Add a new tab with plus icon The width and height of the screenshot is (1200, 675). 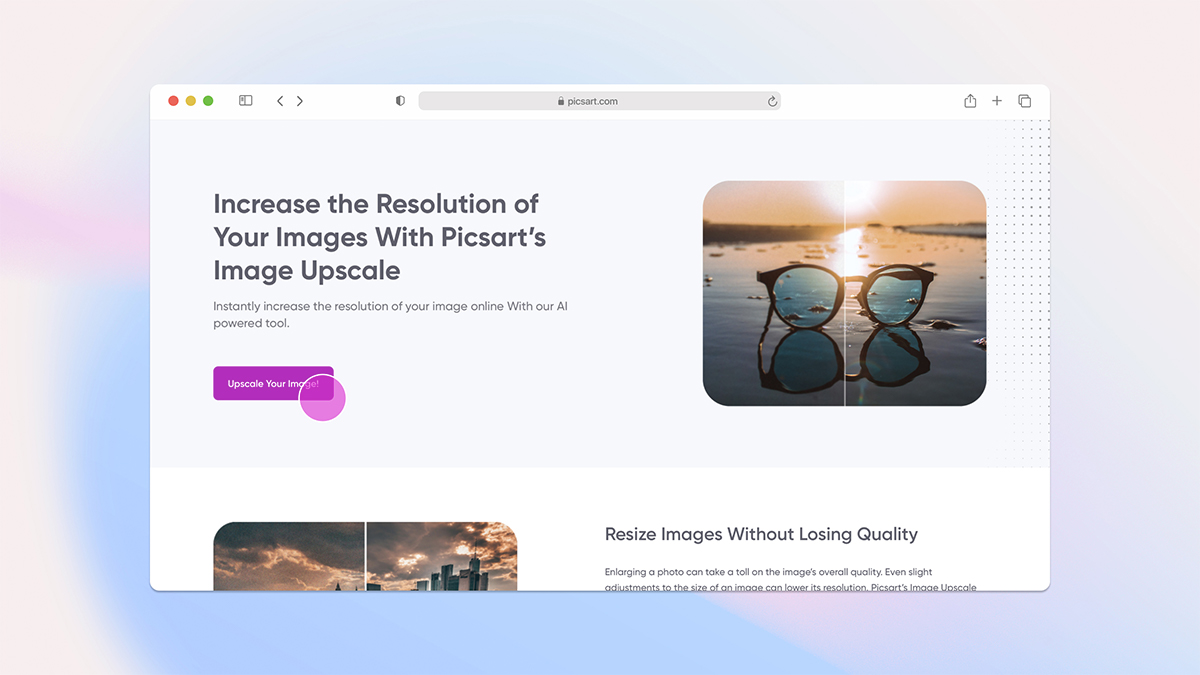click(x=997, y=101)
